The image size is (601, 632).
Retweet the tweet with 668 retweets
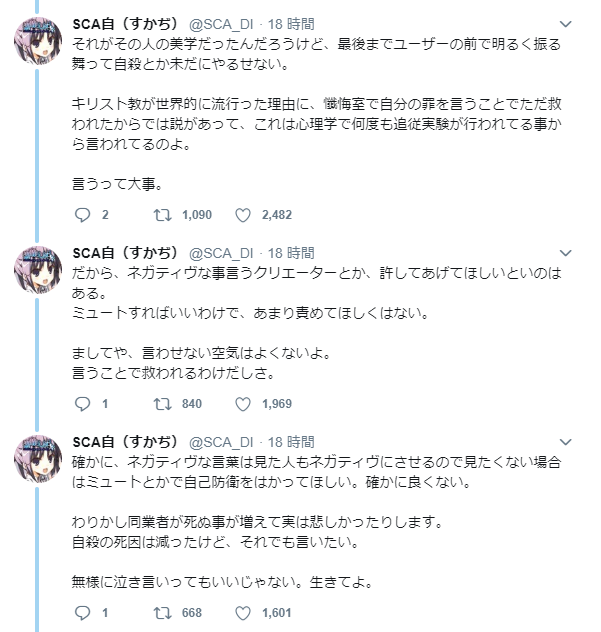tap(159, 612)
